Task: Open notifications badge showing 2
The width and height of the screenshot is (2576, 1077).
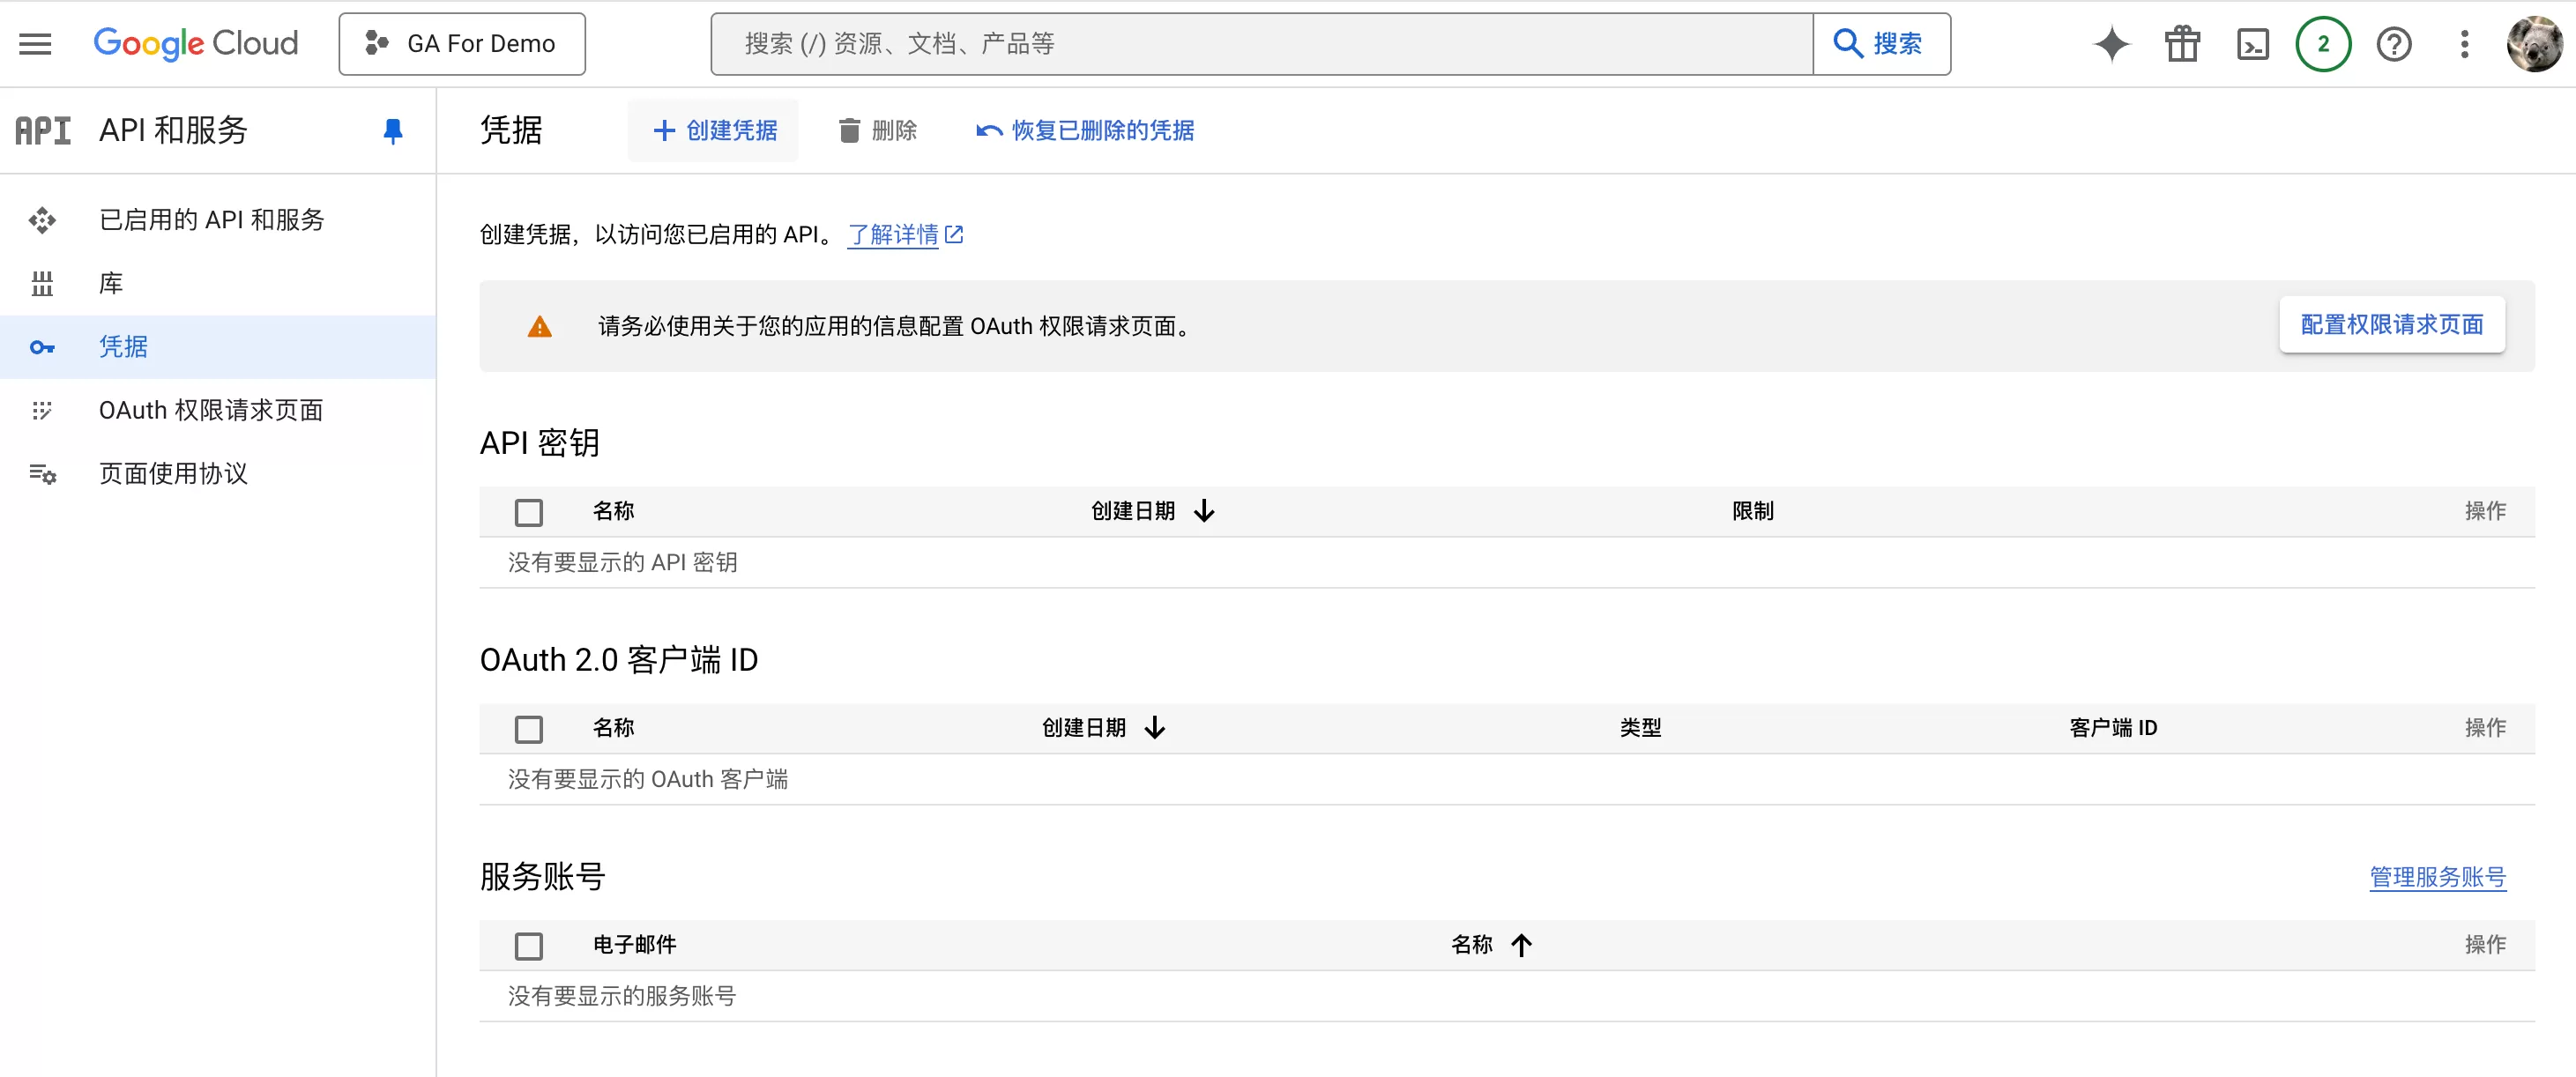Action: coord(2323,44)
